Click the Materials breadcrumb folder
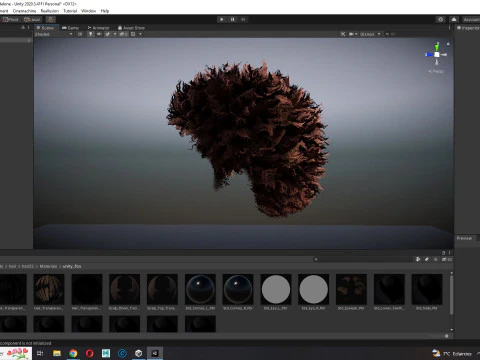Viewport: 480px width, 360px height. [48, 266]
